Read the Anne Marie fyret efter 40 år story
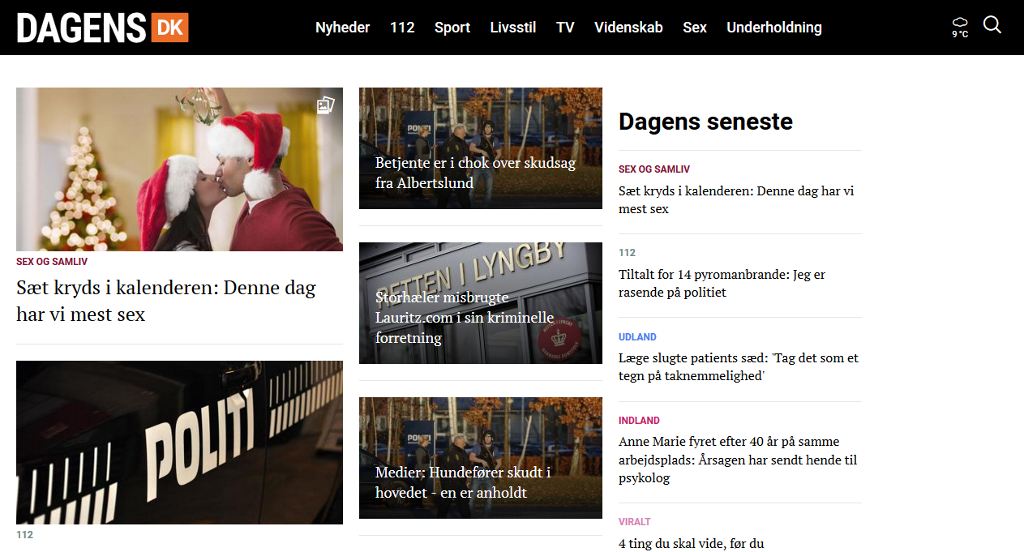 coord(737,460)
